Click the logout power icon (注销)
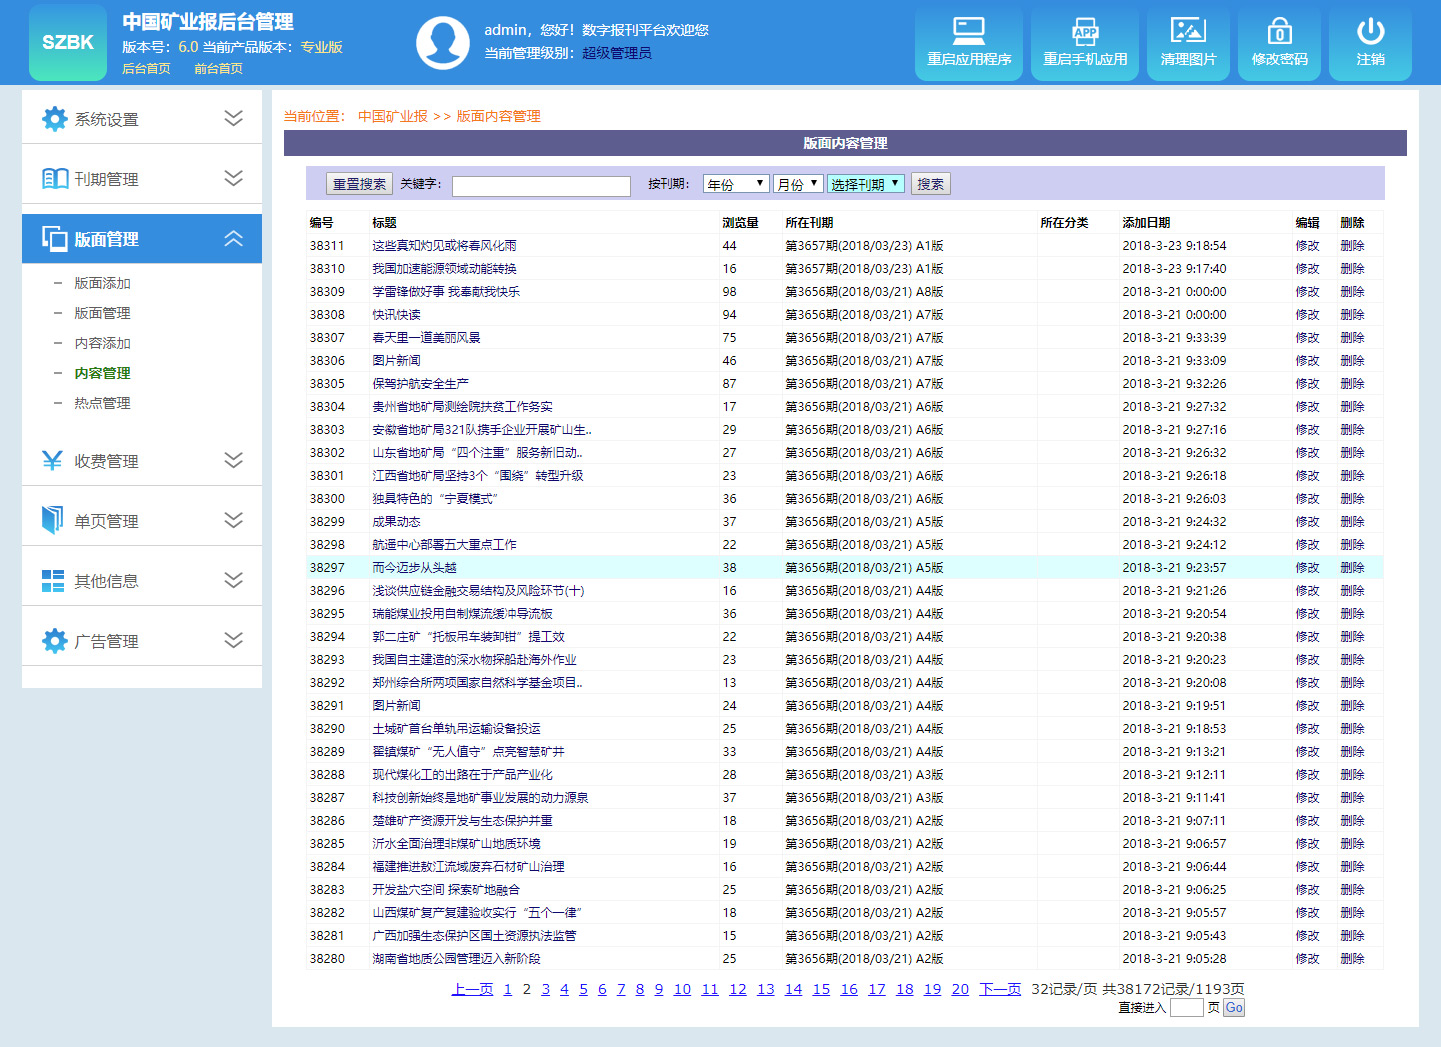1441x1047 pixels. 1370,32
